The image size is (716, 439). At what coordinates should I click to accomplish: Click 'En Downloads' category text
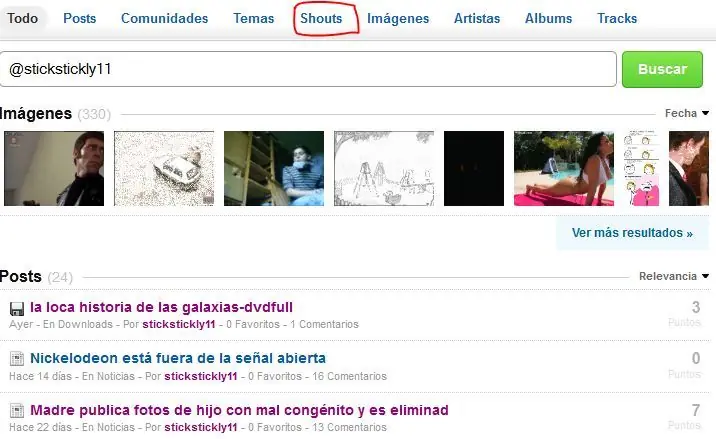click(x=78, y=324)
